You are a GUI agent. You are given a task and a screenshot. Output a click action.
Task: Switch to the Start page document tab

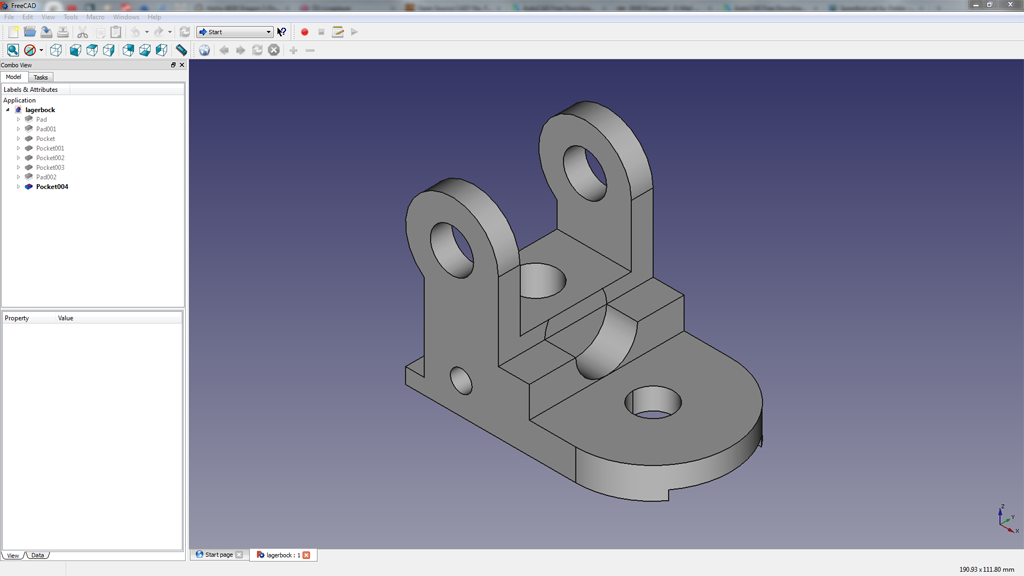(219, 554)
